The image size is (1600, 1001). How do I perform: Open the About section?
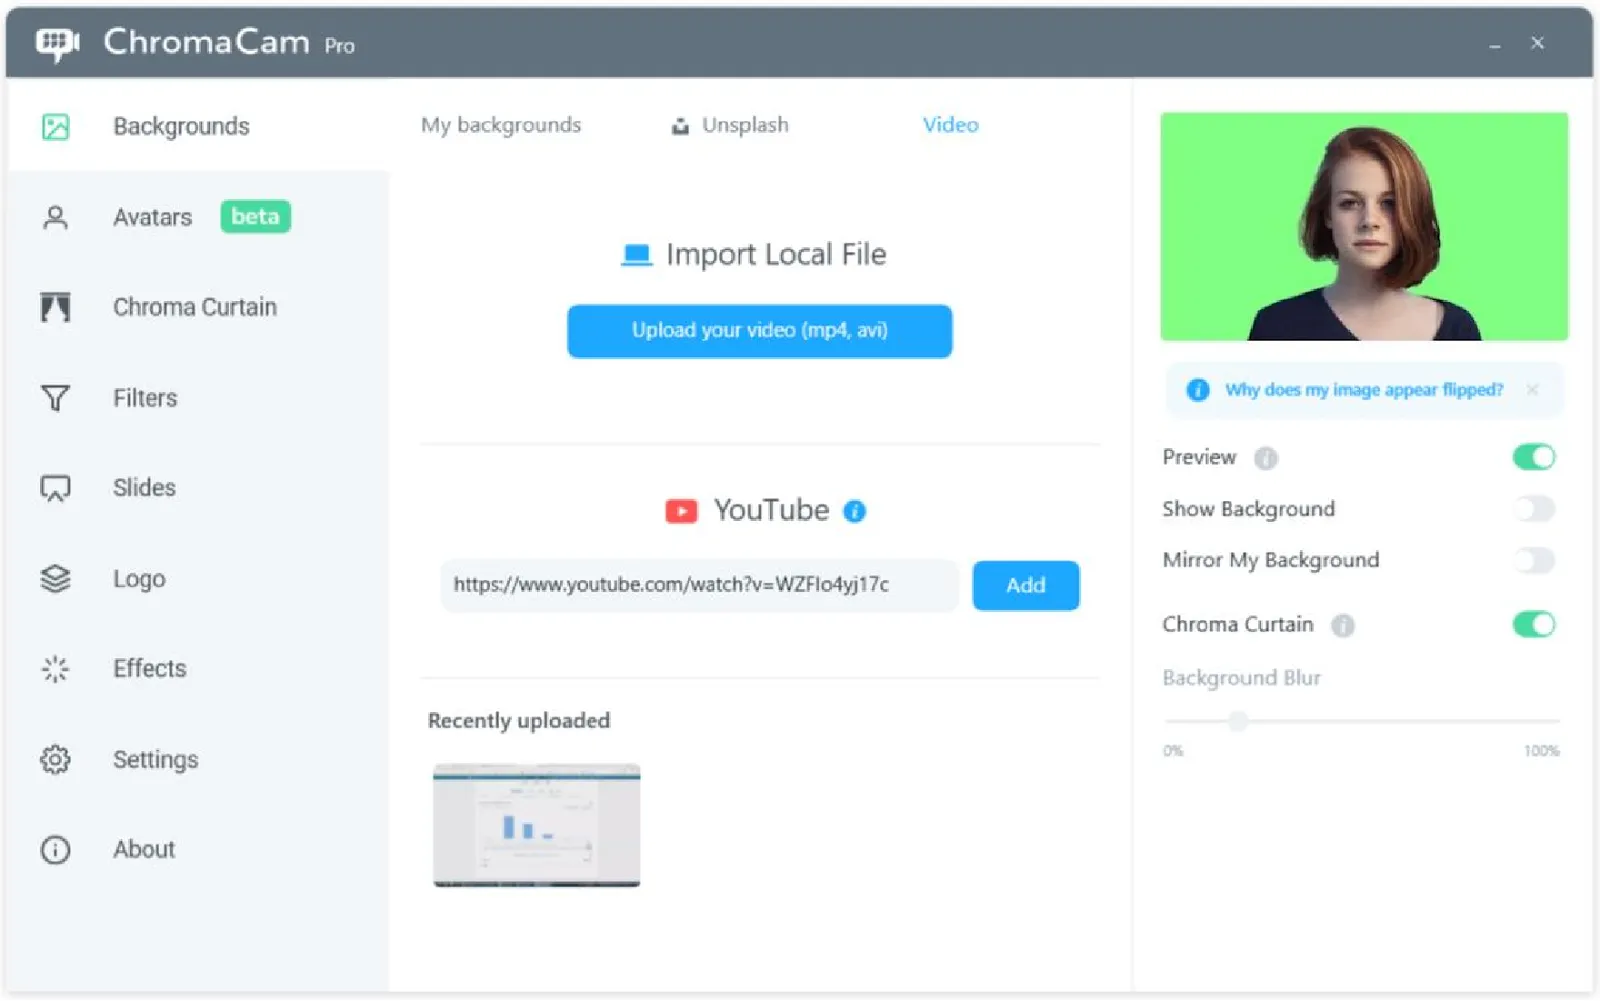198,850
